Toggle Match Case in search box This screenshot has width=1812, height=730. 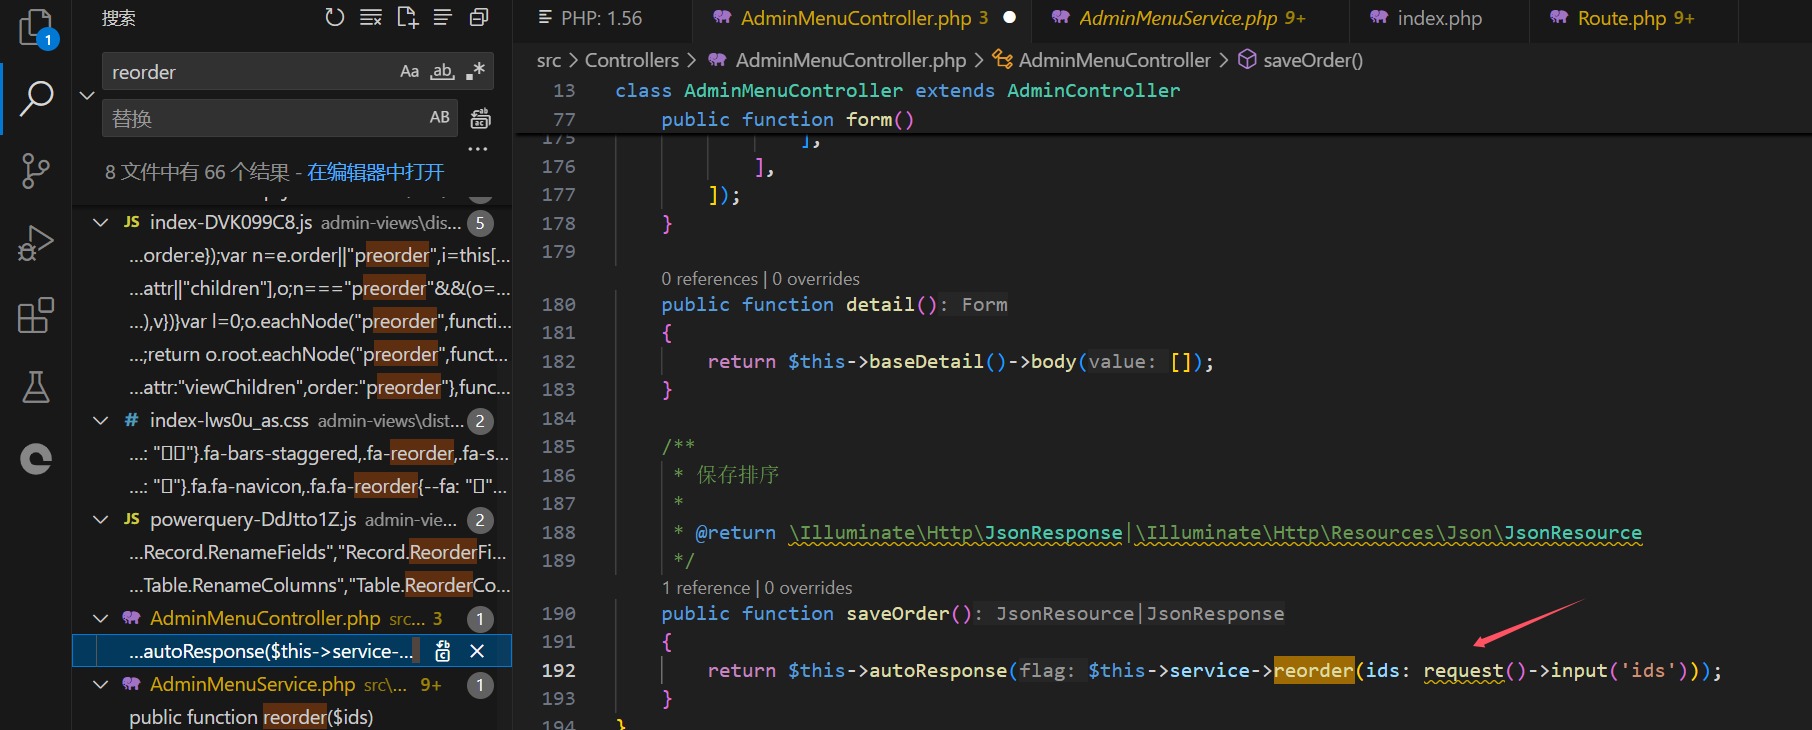click(409, 72)
